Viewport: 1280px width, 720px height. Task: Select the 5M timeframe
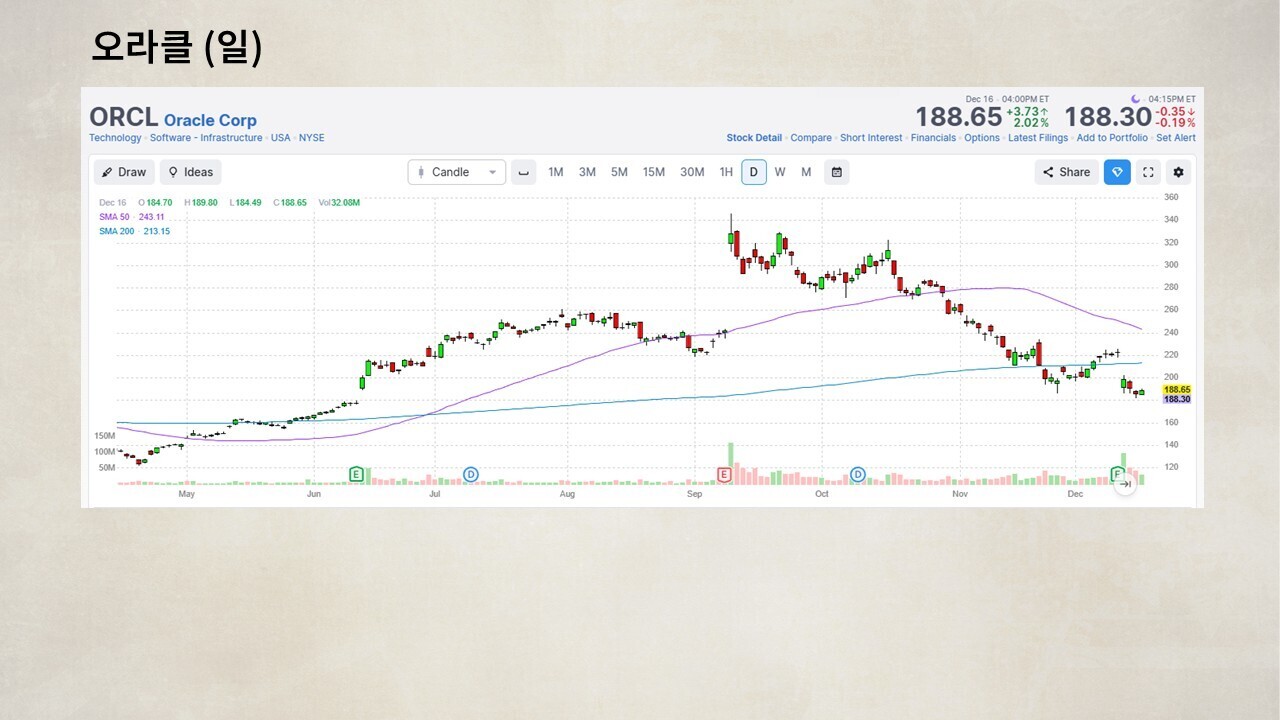click(x=619, y=172)
